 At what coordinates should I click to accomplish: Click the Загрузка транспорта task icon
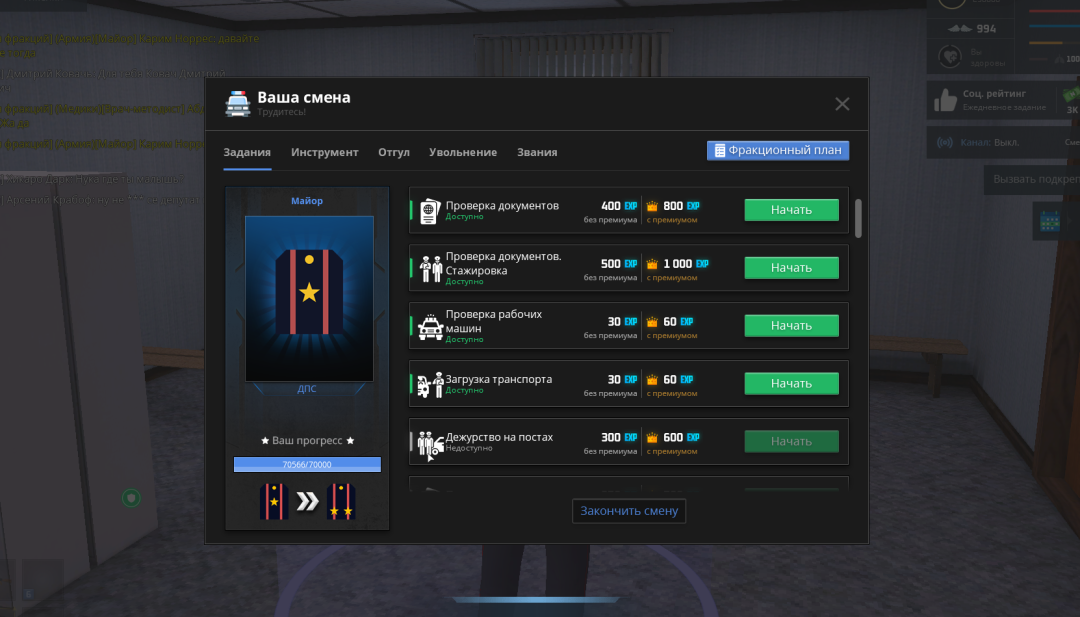430,384
